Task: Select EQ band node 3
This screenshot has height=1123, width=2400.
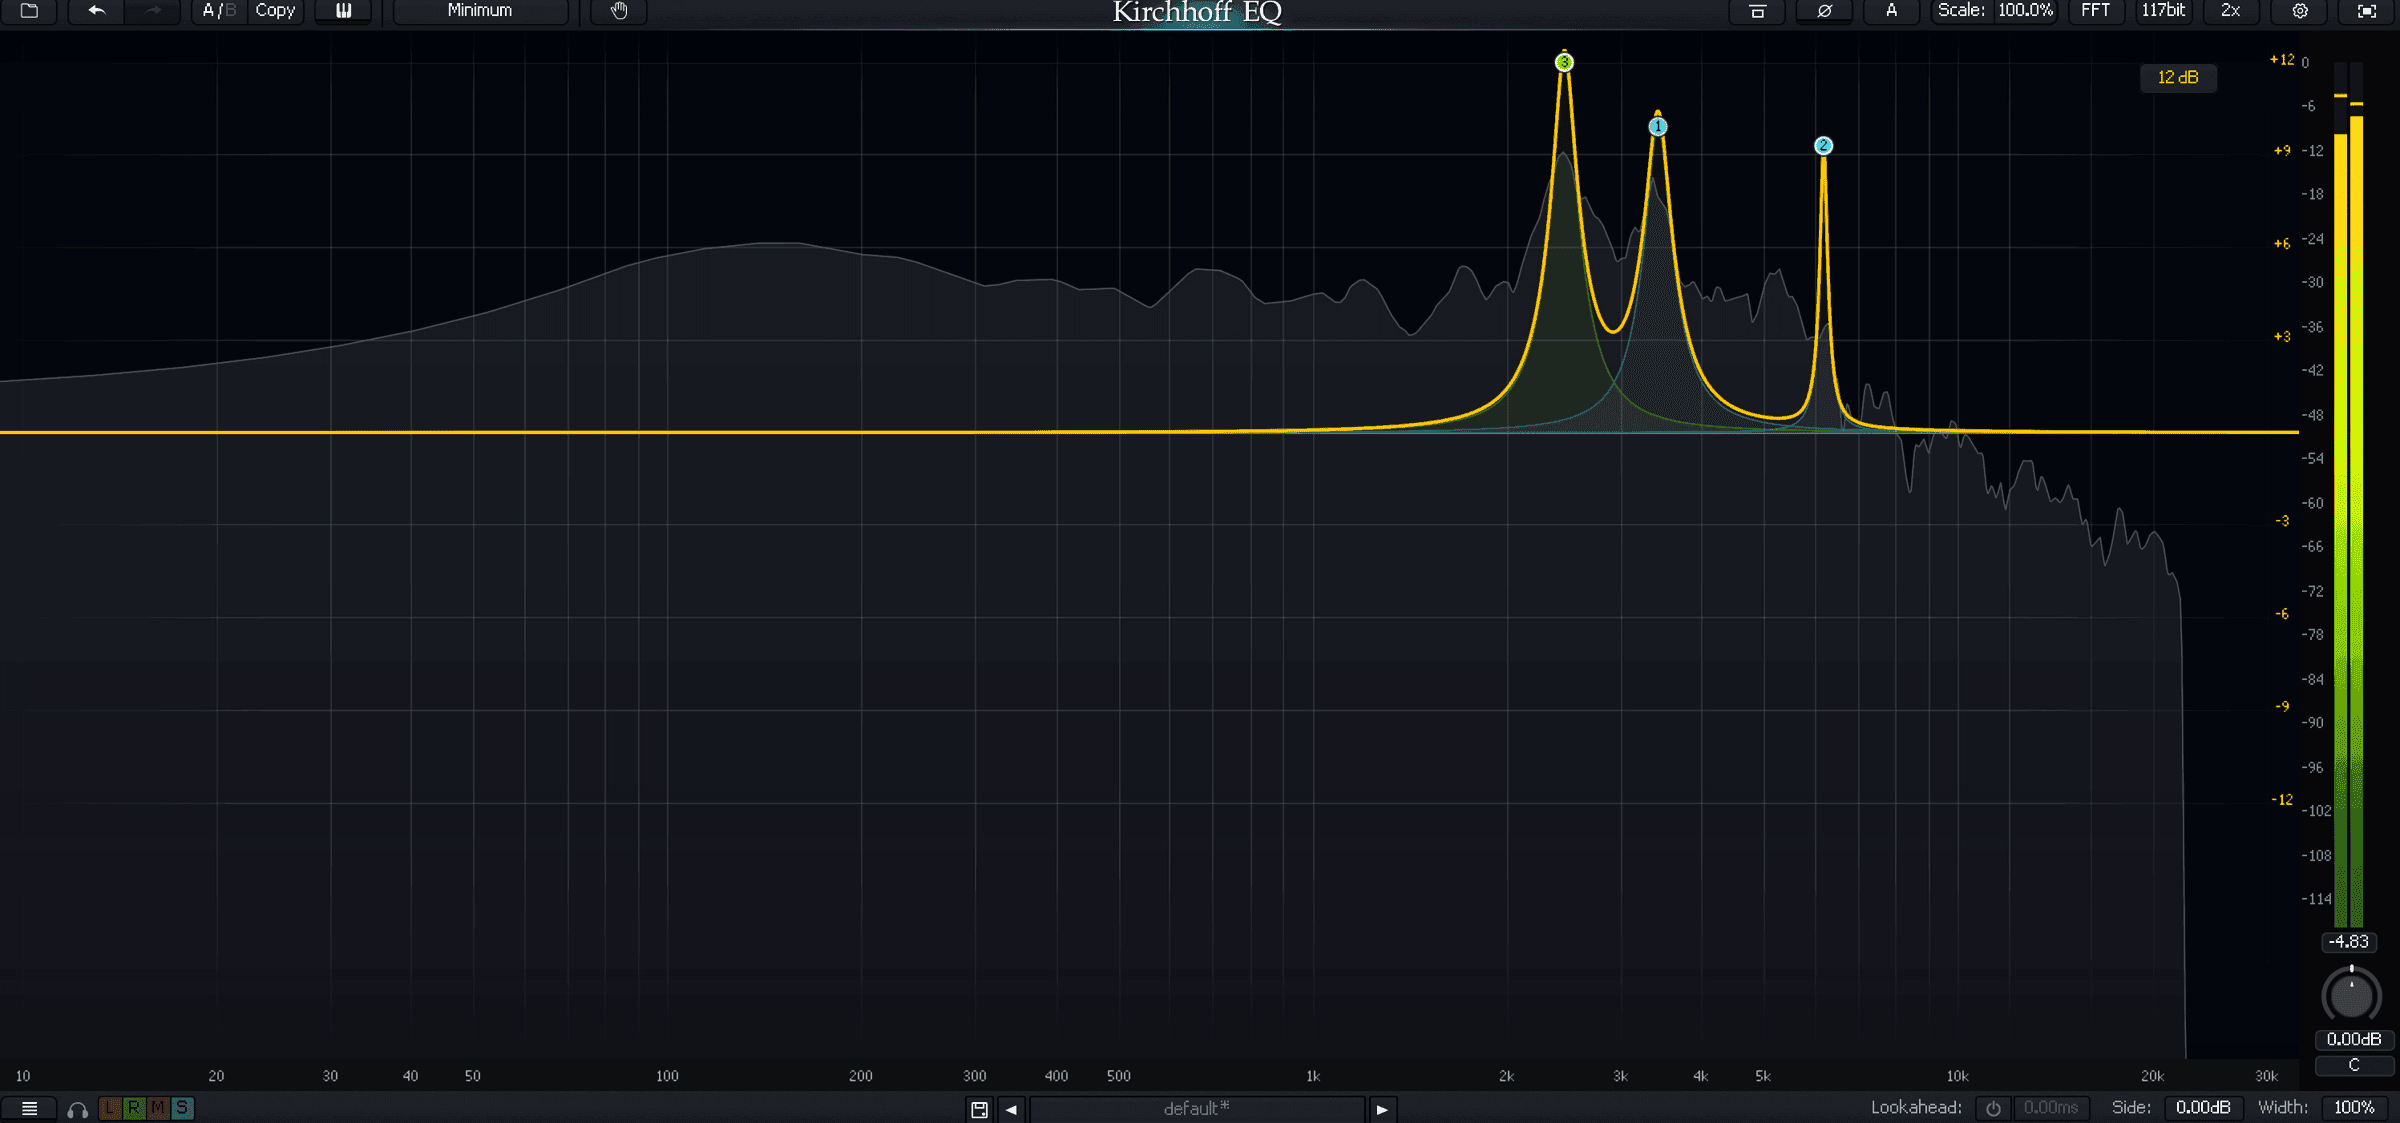Action: [x=1564, y=62]
